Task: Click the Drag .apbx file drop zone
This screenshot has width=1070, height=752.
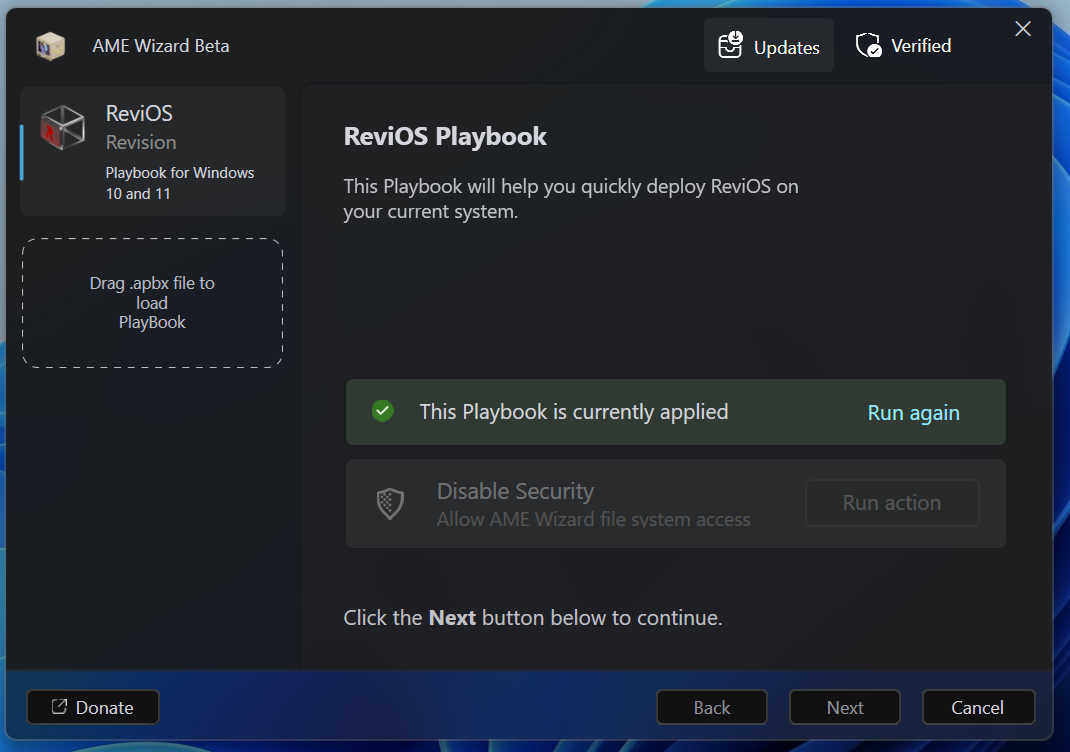Action: click(x=152, y=303)
